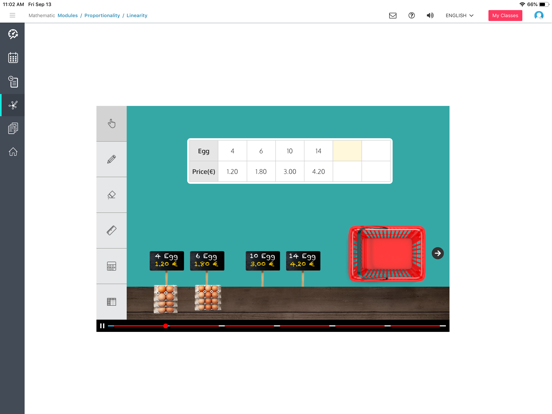Image resolution: width=552 pixels, height=414 pixels.
Task: Click the Proportionality breadcrumb link
Action: [x=102, y=15]
